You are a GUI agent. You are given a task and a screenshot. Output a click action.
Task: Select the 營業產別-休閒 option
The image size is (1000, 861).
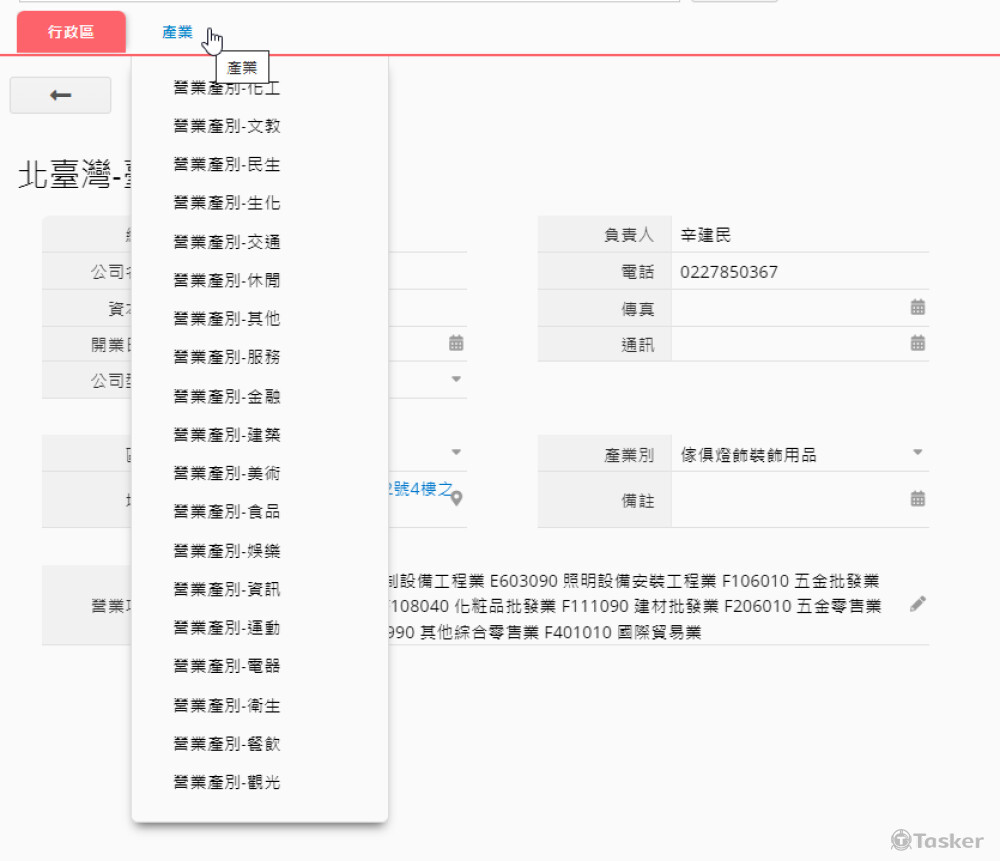(227, 280)
